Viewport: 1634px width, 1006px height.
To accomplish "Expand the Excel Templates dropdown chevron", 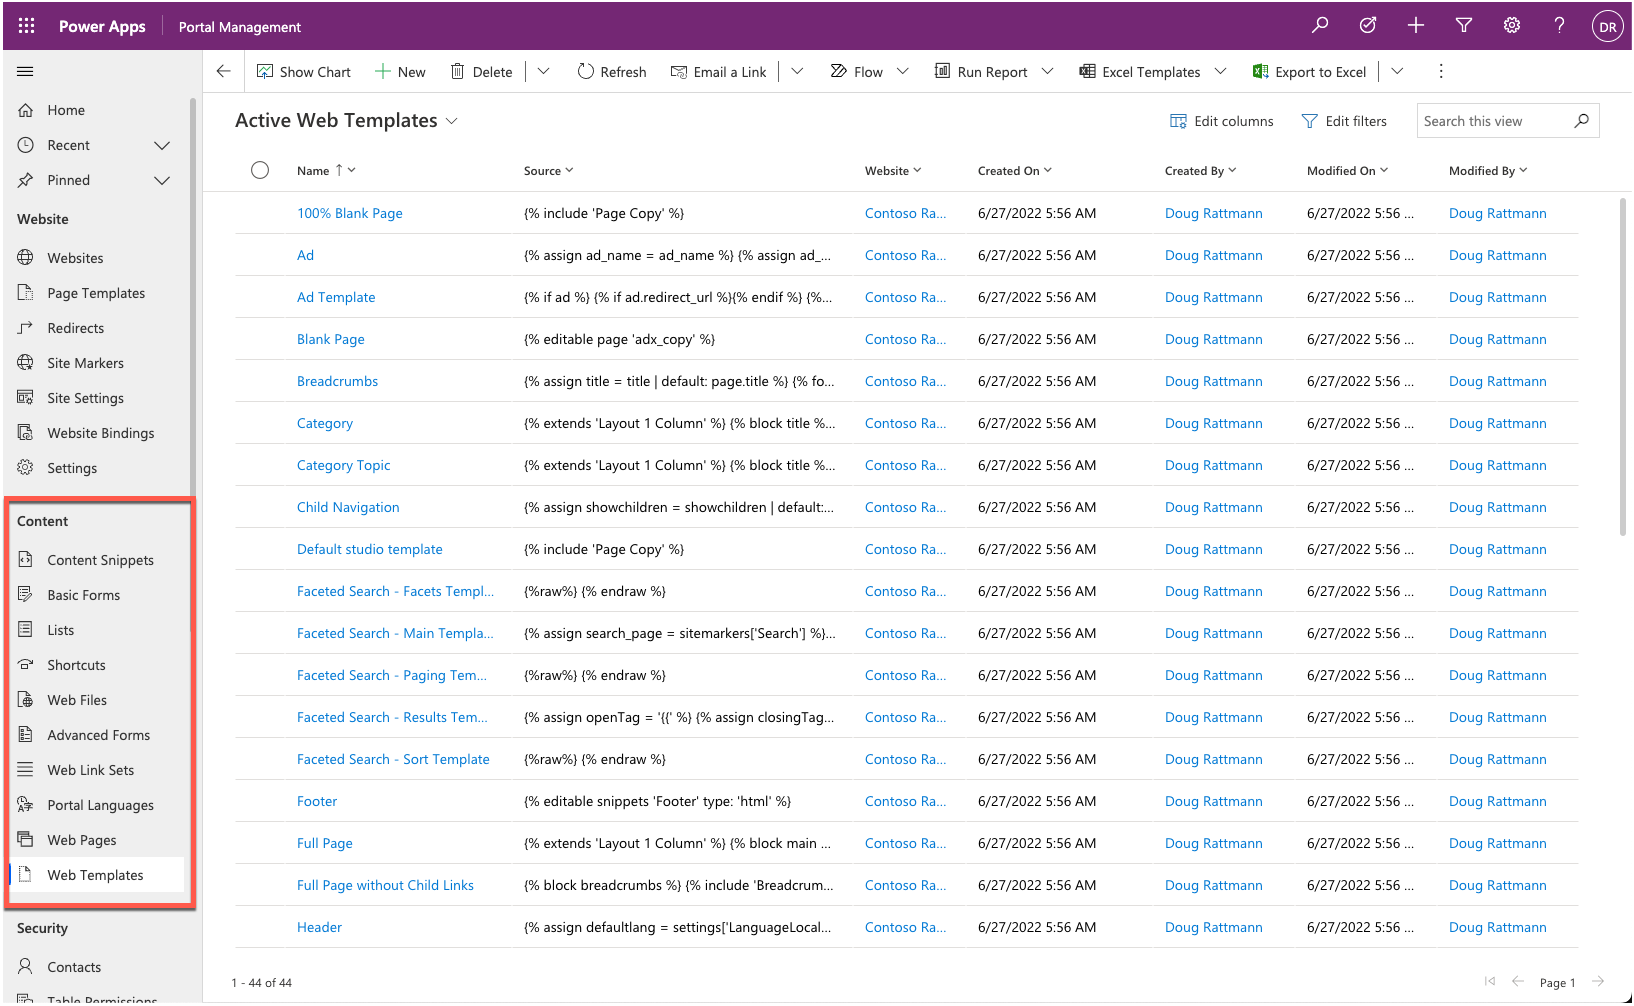I will [x=1221, y=71].
